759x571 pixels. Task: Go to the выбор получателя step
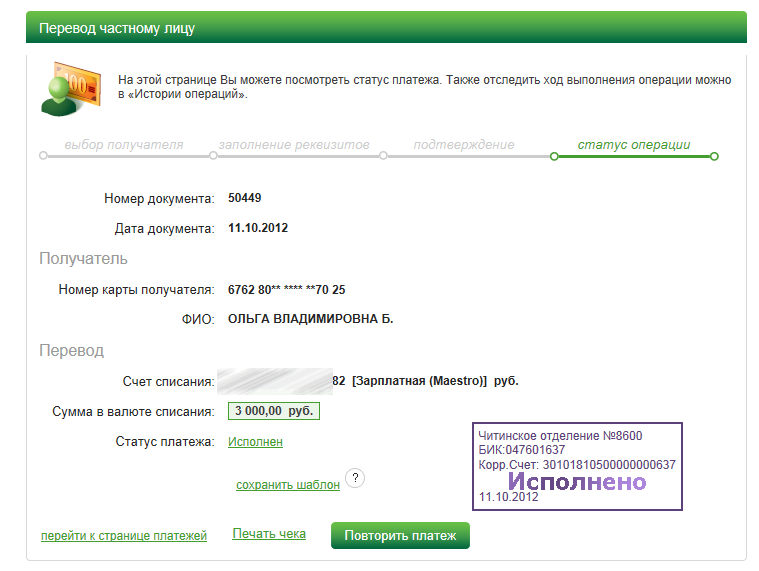pos(124,145)
